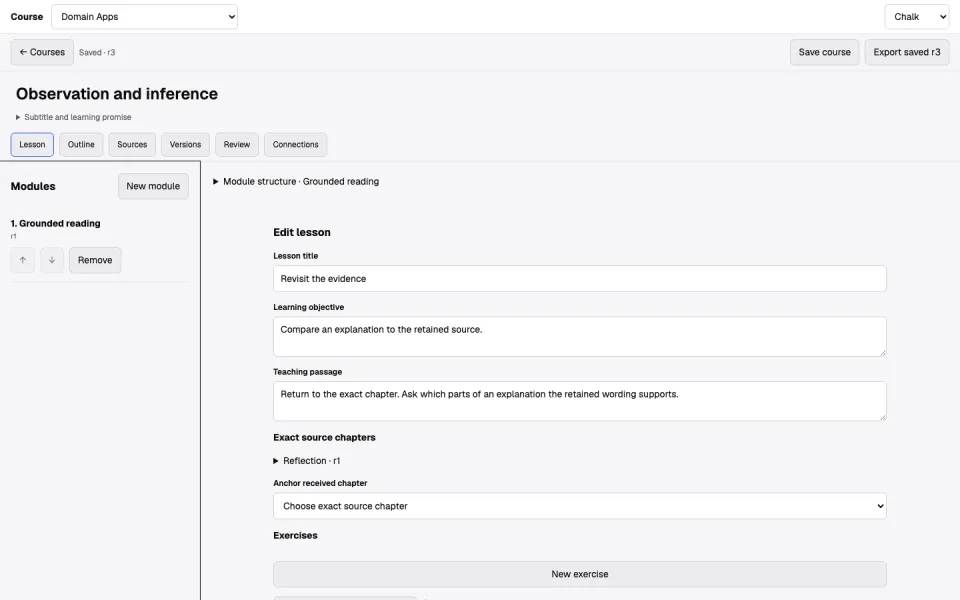960x600 pixels.
Task: Switch to the Outline tab
Action: pyautogui.click(x=81, y=144)
